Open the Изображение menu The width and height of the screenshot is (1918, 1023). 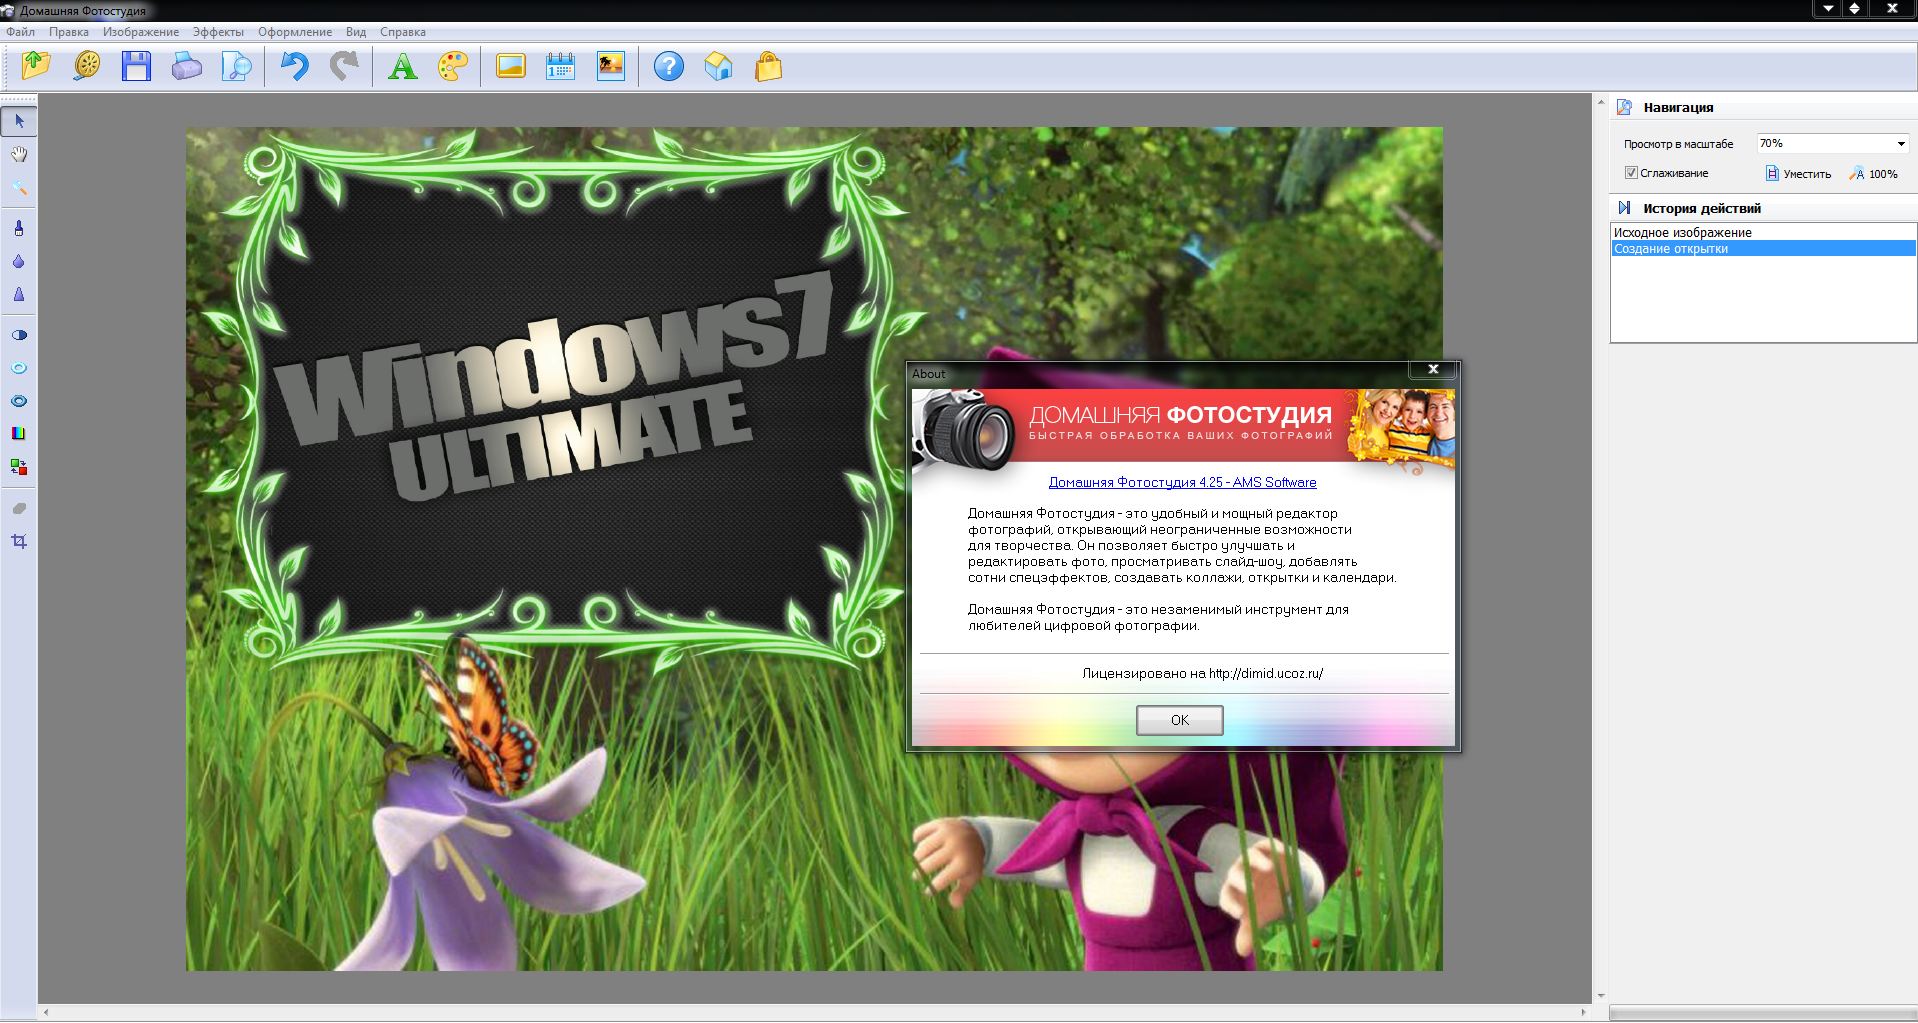click(141, 32)
